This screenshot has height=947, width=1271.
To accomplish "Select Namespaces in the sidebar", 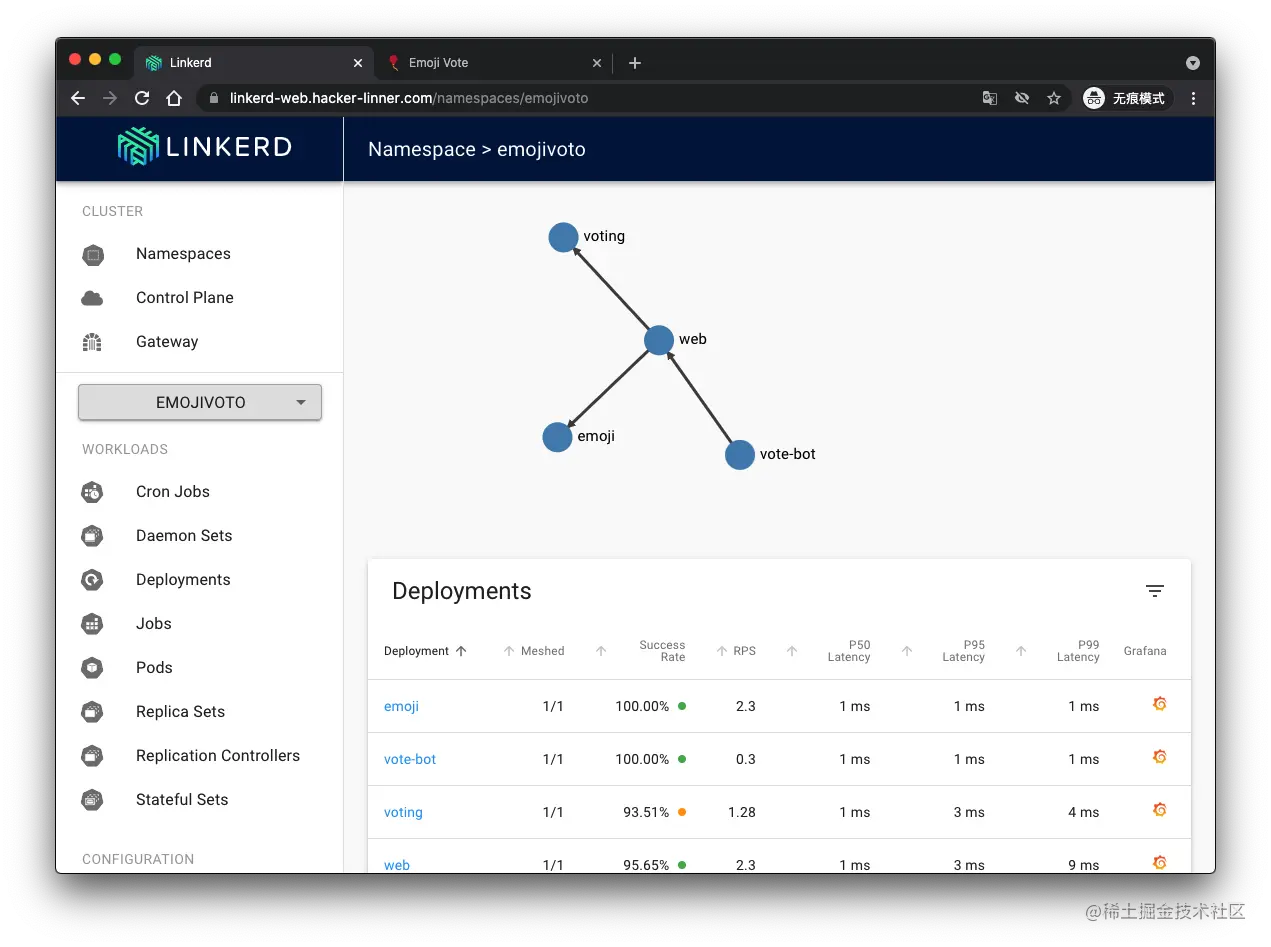I will pyautogui.click(x=183, y=254).
